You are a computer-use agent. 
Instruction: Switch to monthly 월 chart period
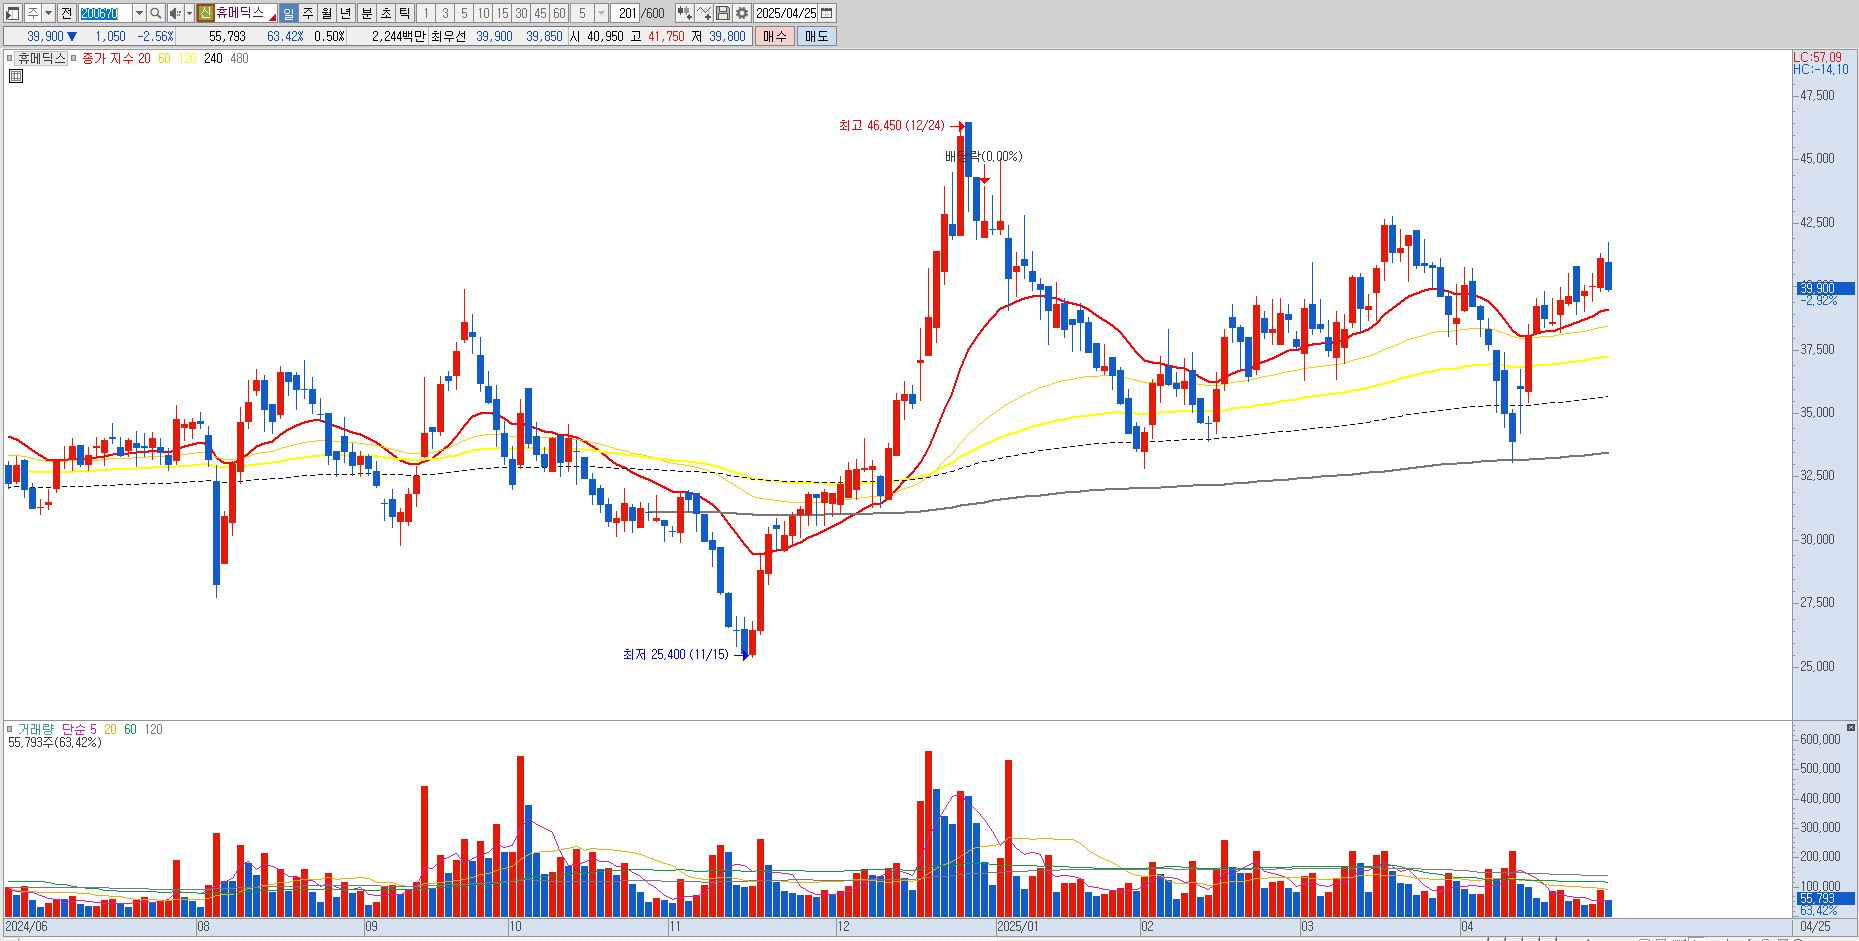click(x=326, y=13)
